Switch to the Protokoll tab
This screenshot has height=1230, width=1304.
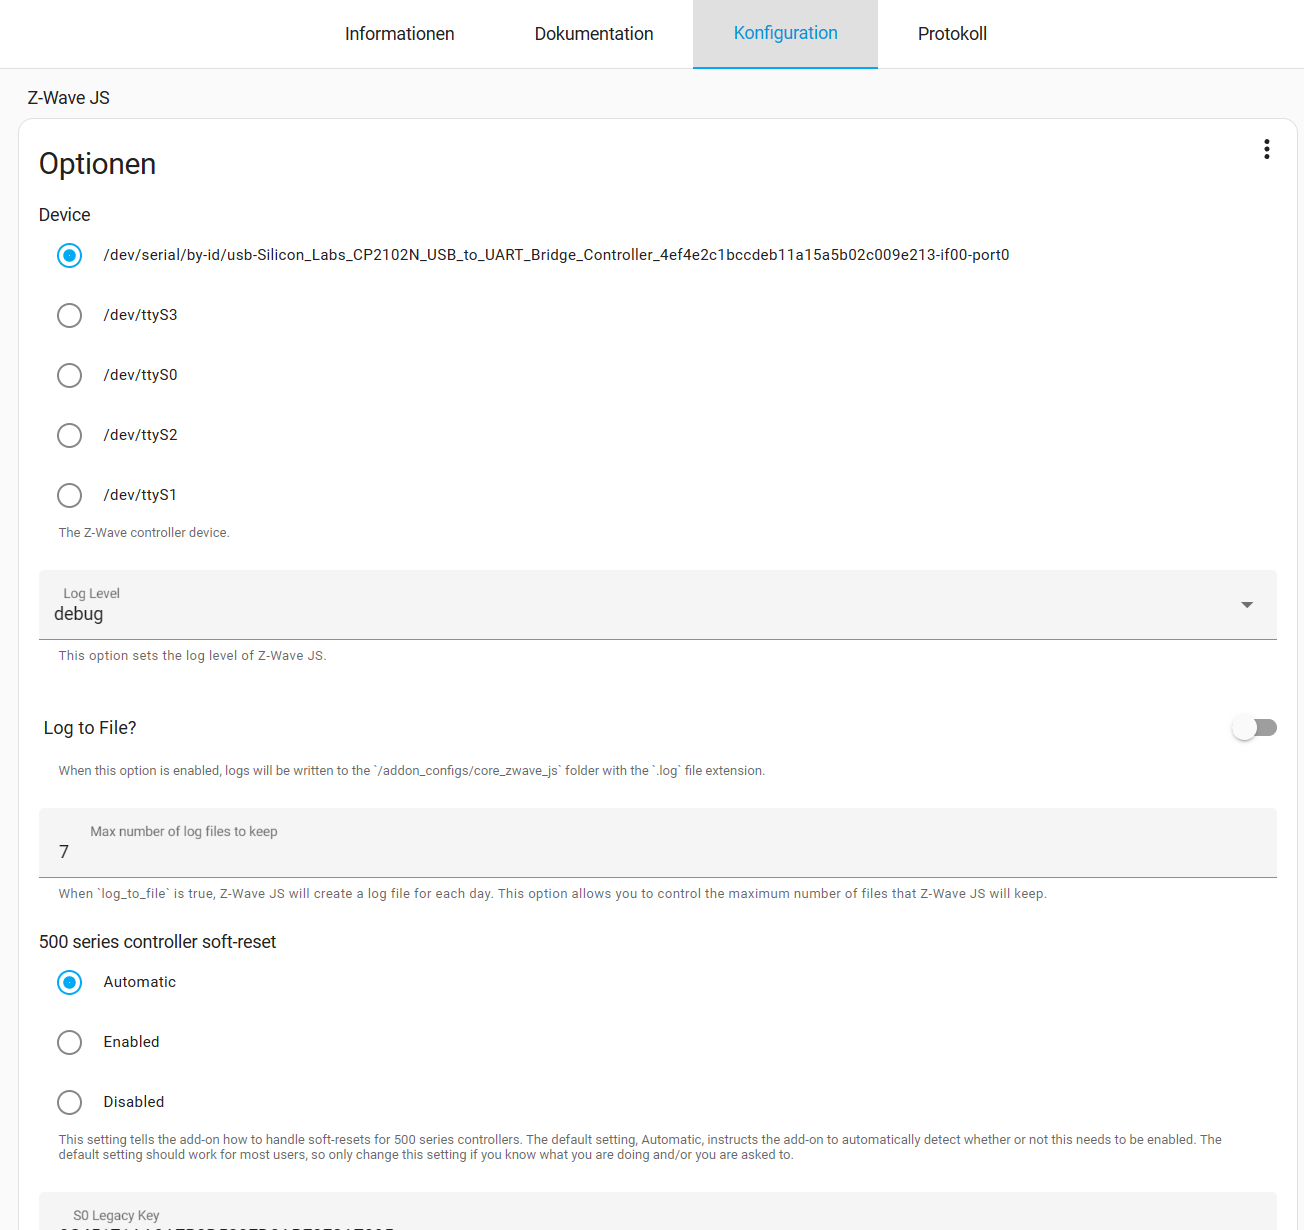click(951, 33)
